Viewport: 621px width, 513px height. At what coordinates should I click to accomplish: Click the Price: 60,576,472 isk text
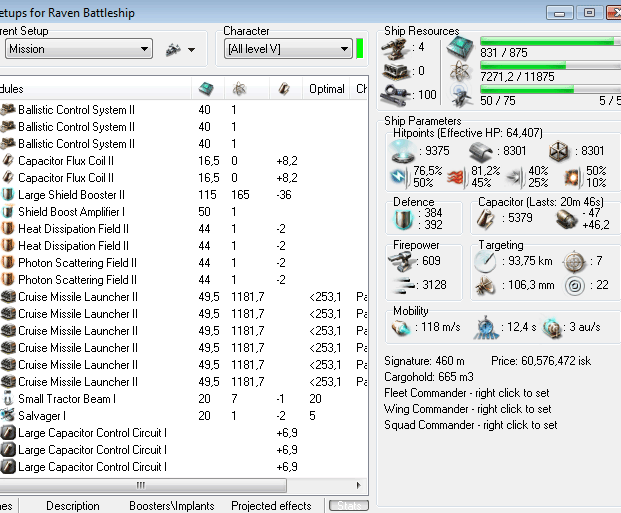click(541, 361)
